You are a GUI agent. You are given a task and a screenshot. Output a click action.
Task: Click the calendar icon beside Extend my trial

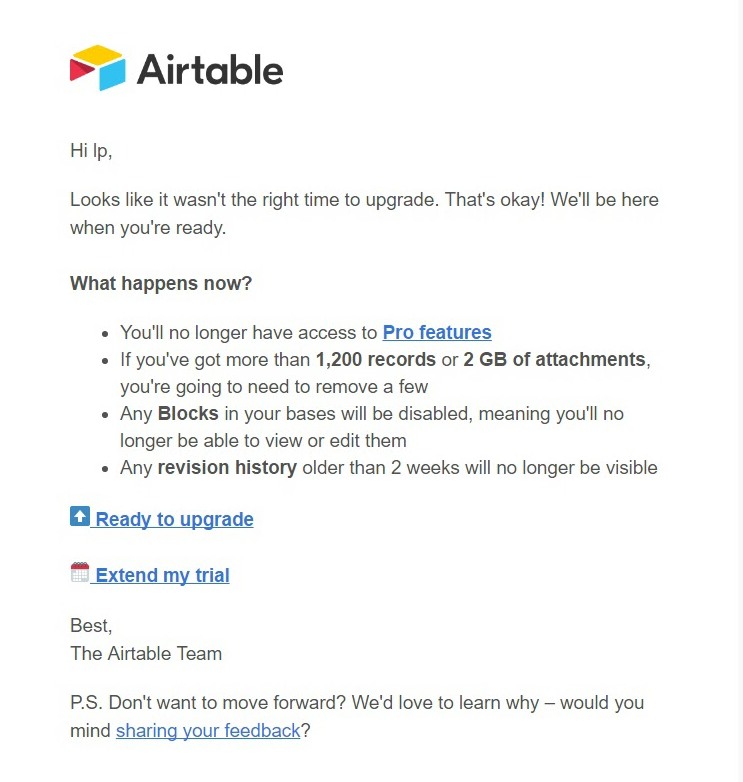click(x=80, y=573)
